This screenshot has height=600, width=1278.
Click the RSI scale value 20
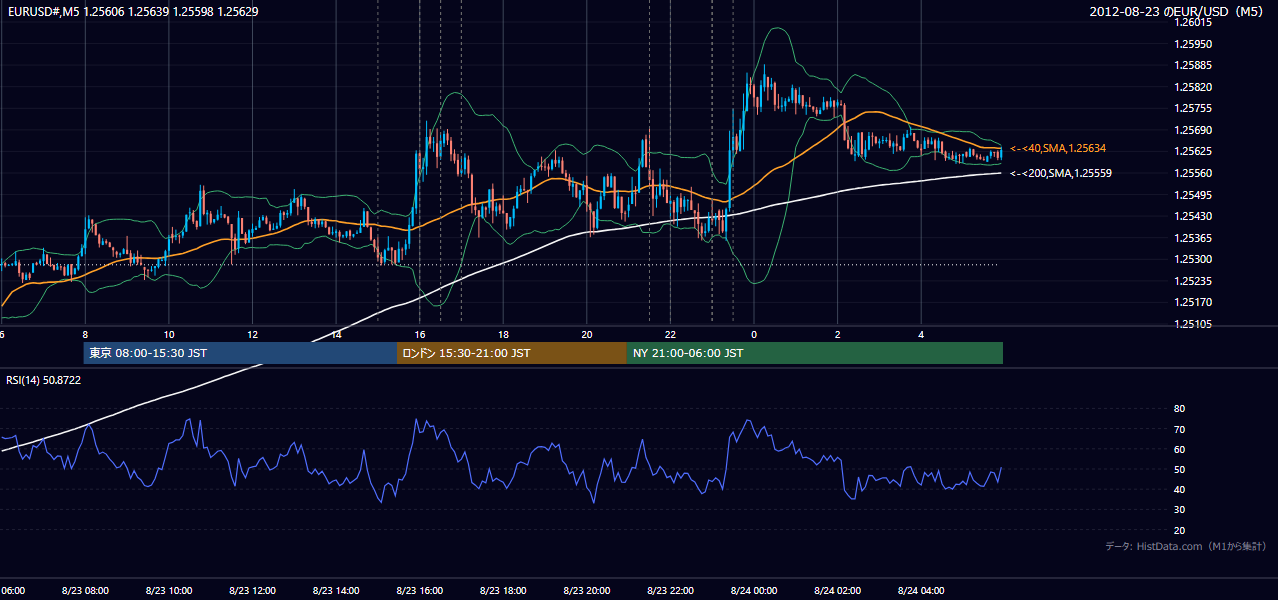pos(1179,530)
